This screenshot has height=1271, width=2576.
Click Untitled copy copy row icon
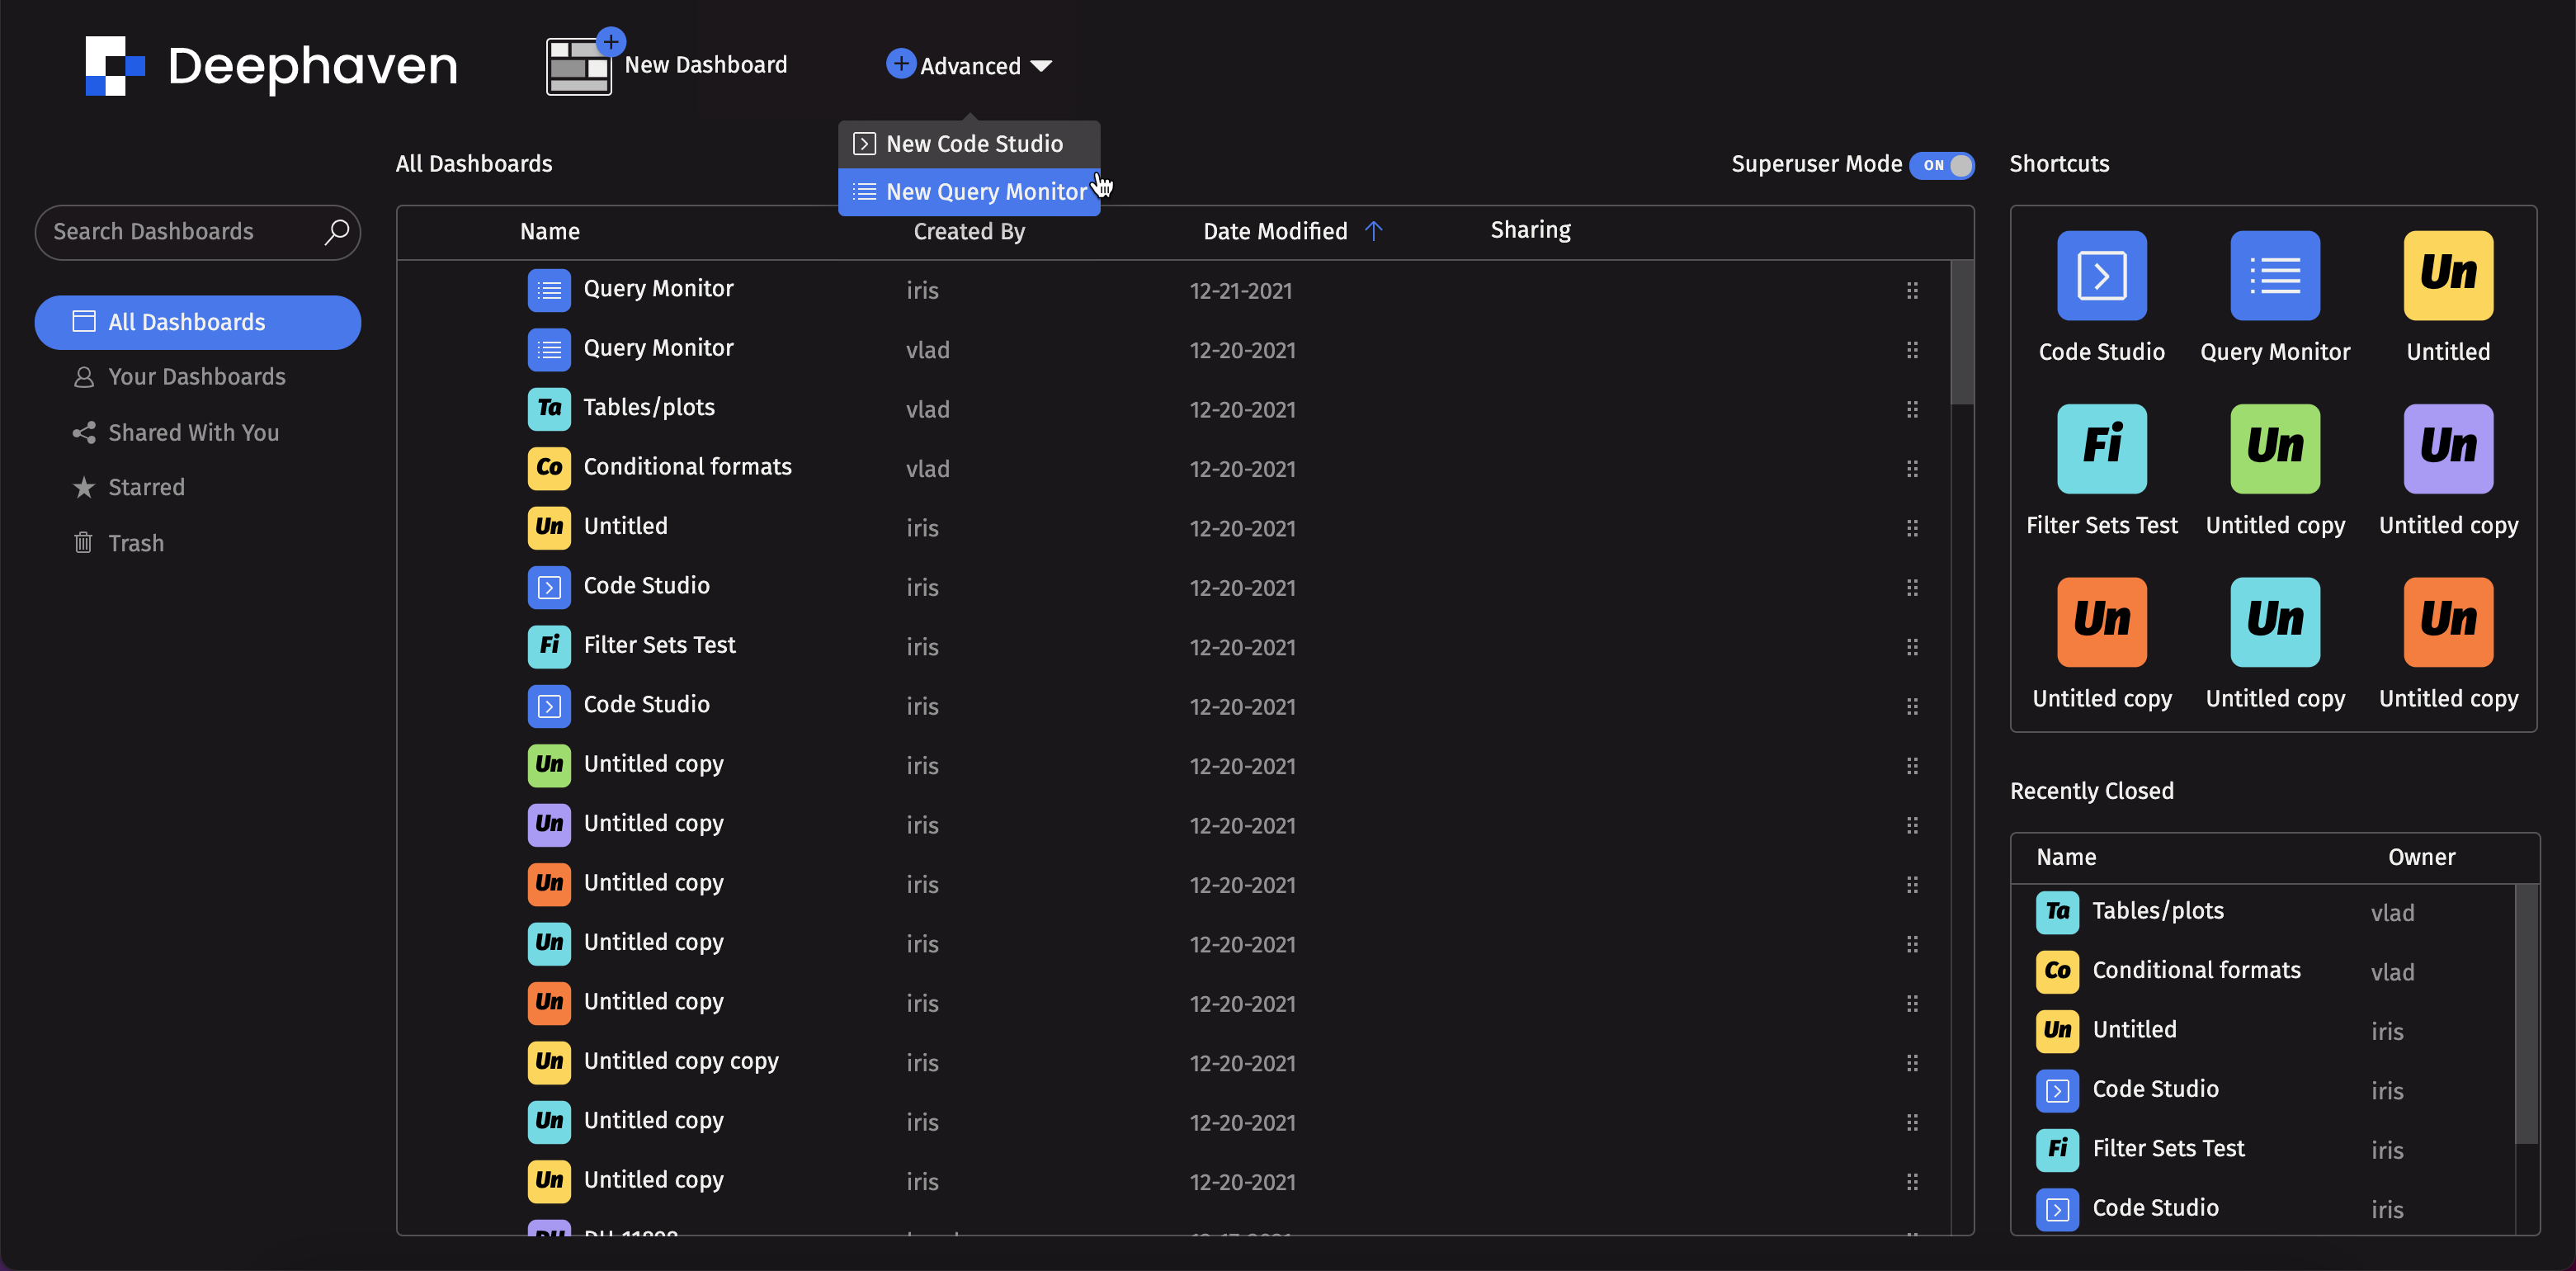click(x=549, y=1062)
